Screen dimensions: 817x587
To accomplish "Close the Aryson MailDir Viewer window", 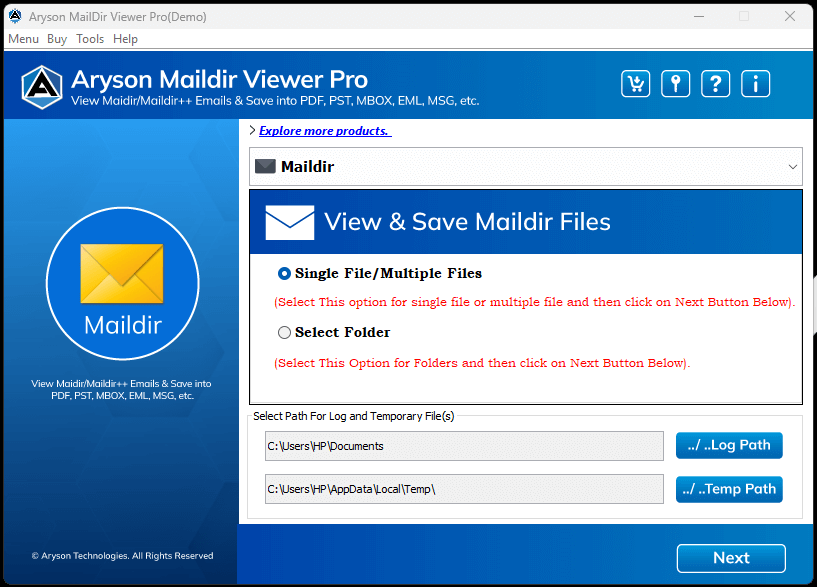I will [x=790, y=16].
